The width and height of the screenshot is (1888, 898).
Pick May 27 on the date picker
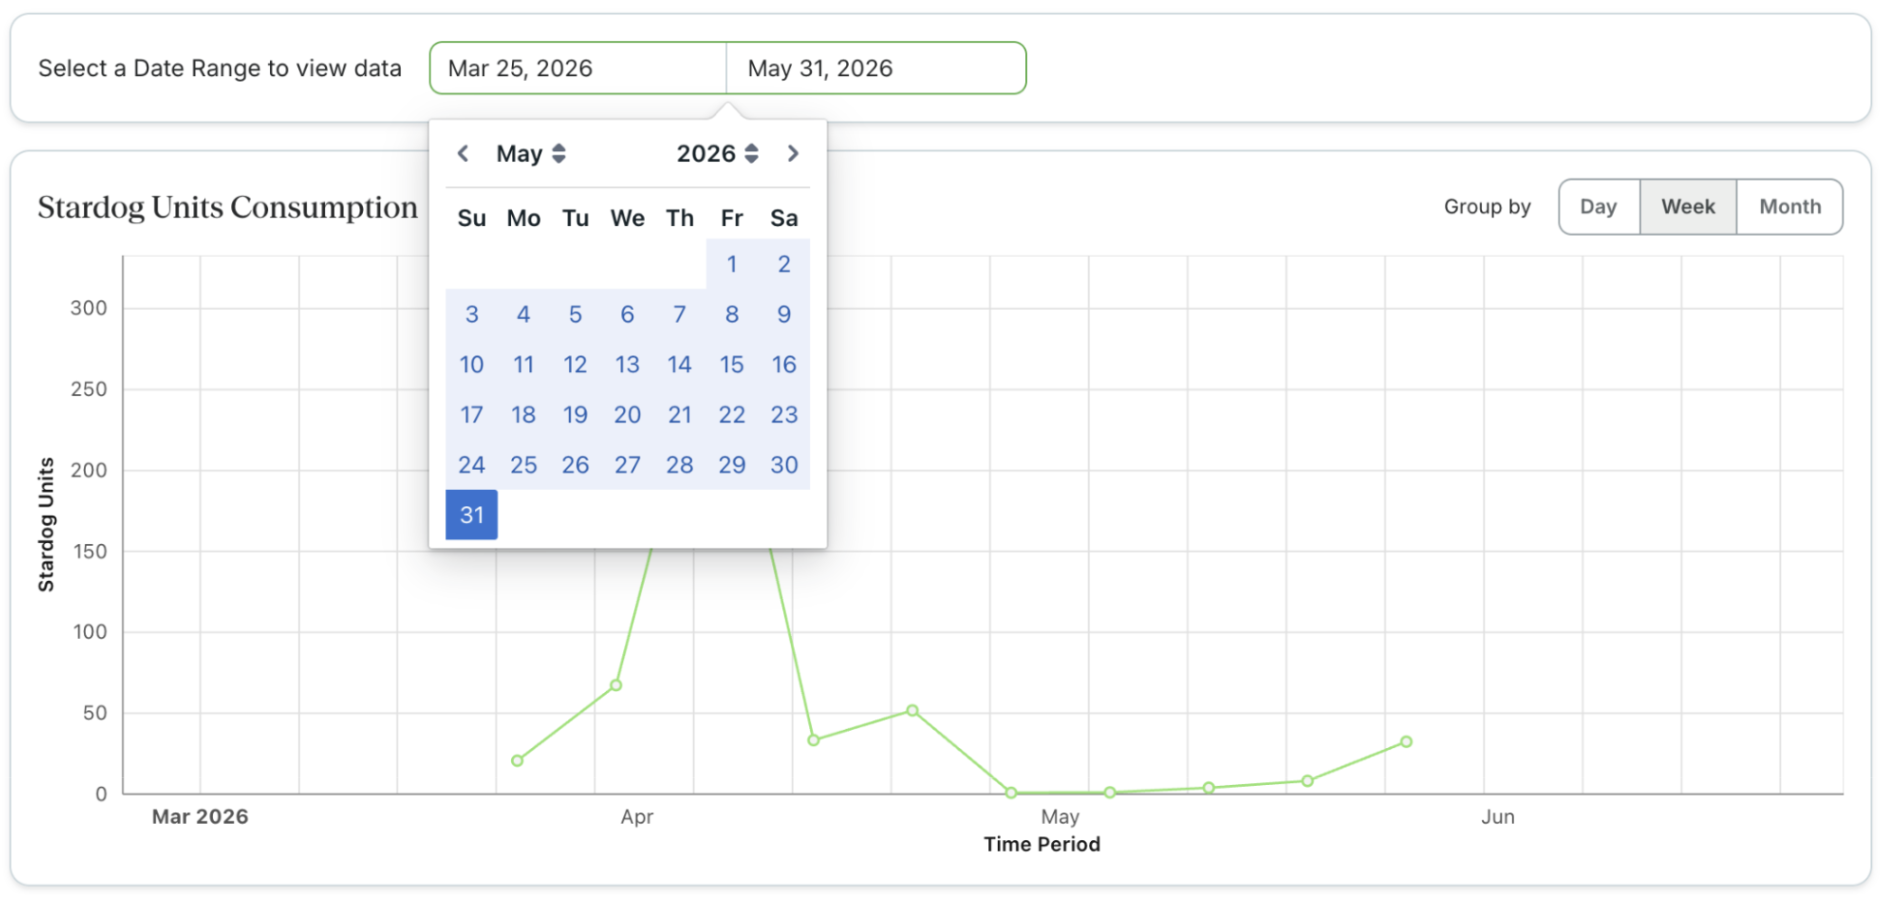[x=628, y=464]
